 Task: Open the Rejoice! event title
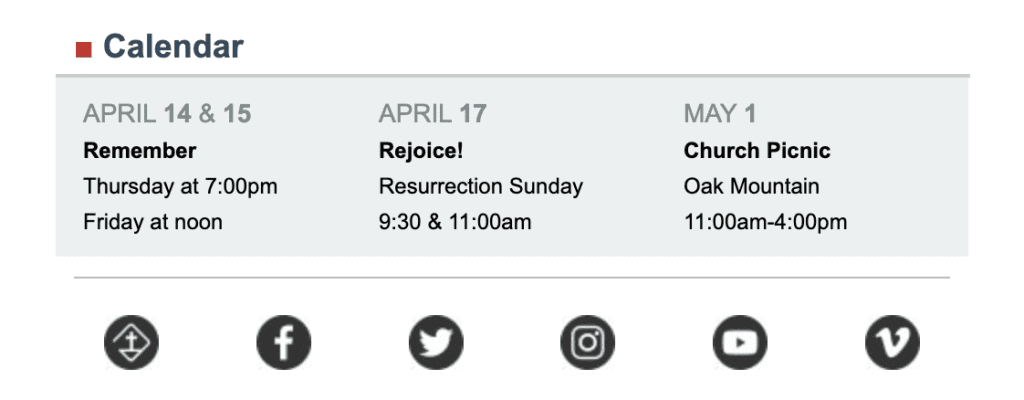[421, 151]
